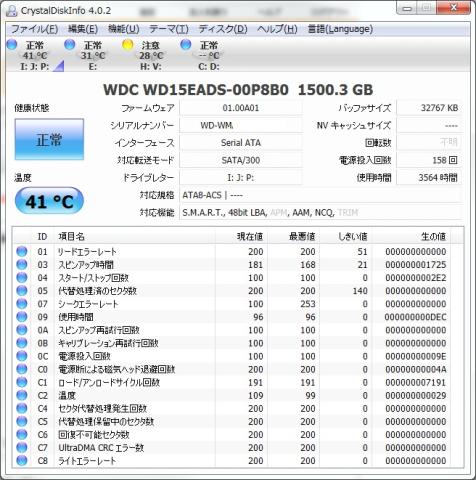Click the buffer size value 32767 KB
The image size is (476, 480).
coord(429,108)
